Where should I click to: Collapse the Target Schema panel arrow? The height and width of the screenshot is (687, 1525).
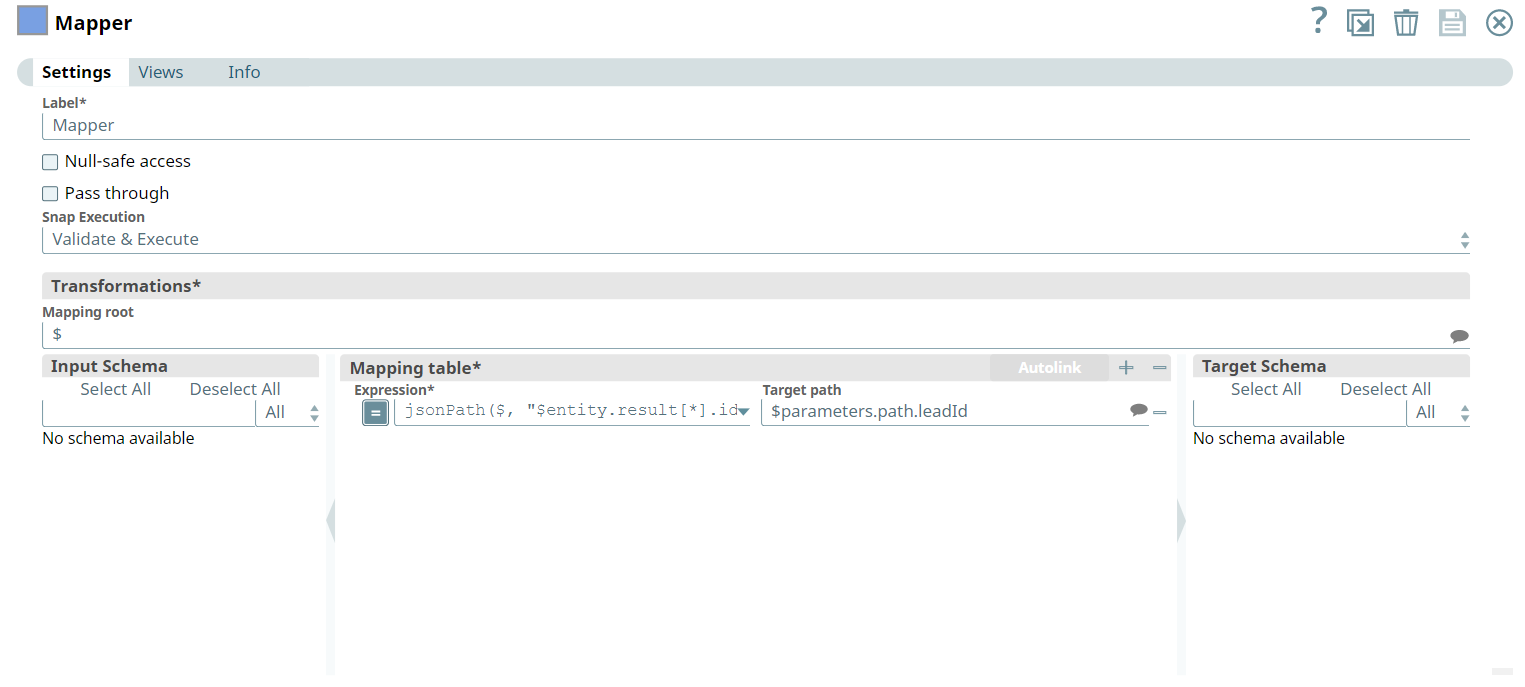point(1181,521)
